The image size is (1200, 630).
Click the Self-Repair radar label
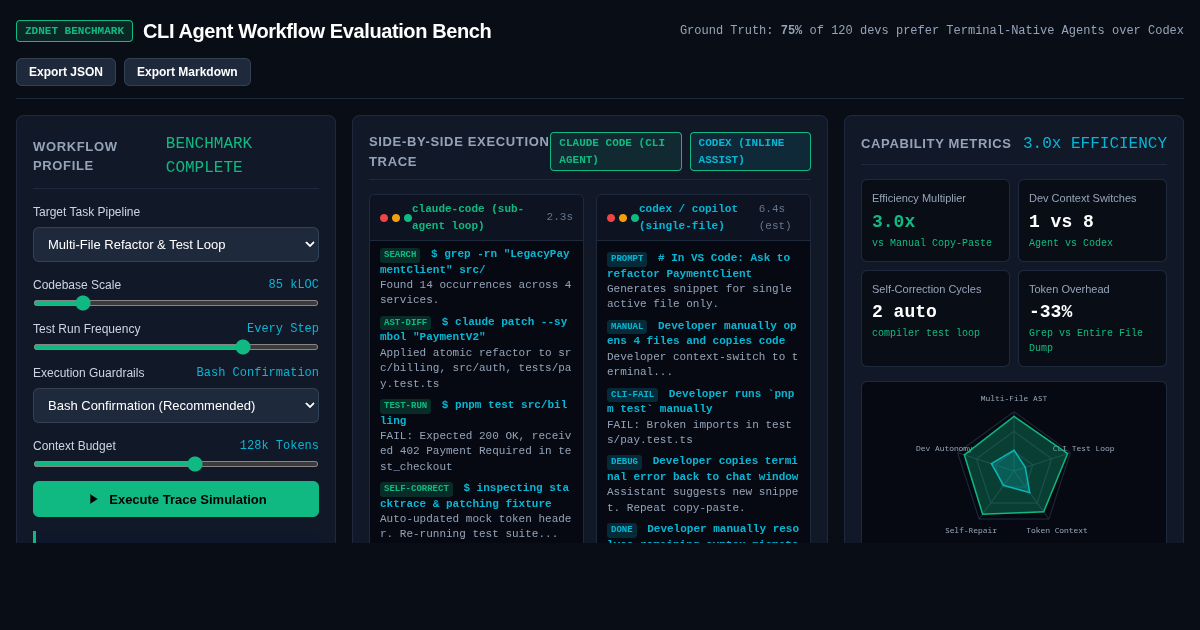point(971,530)
